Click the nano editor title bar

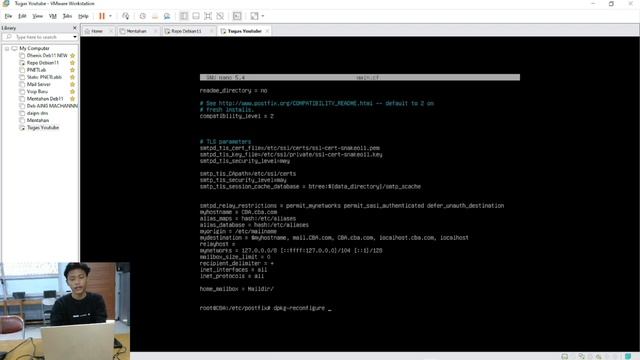point(360,77)
